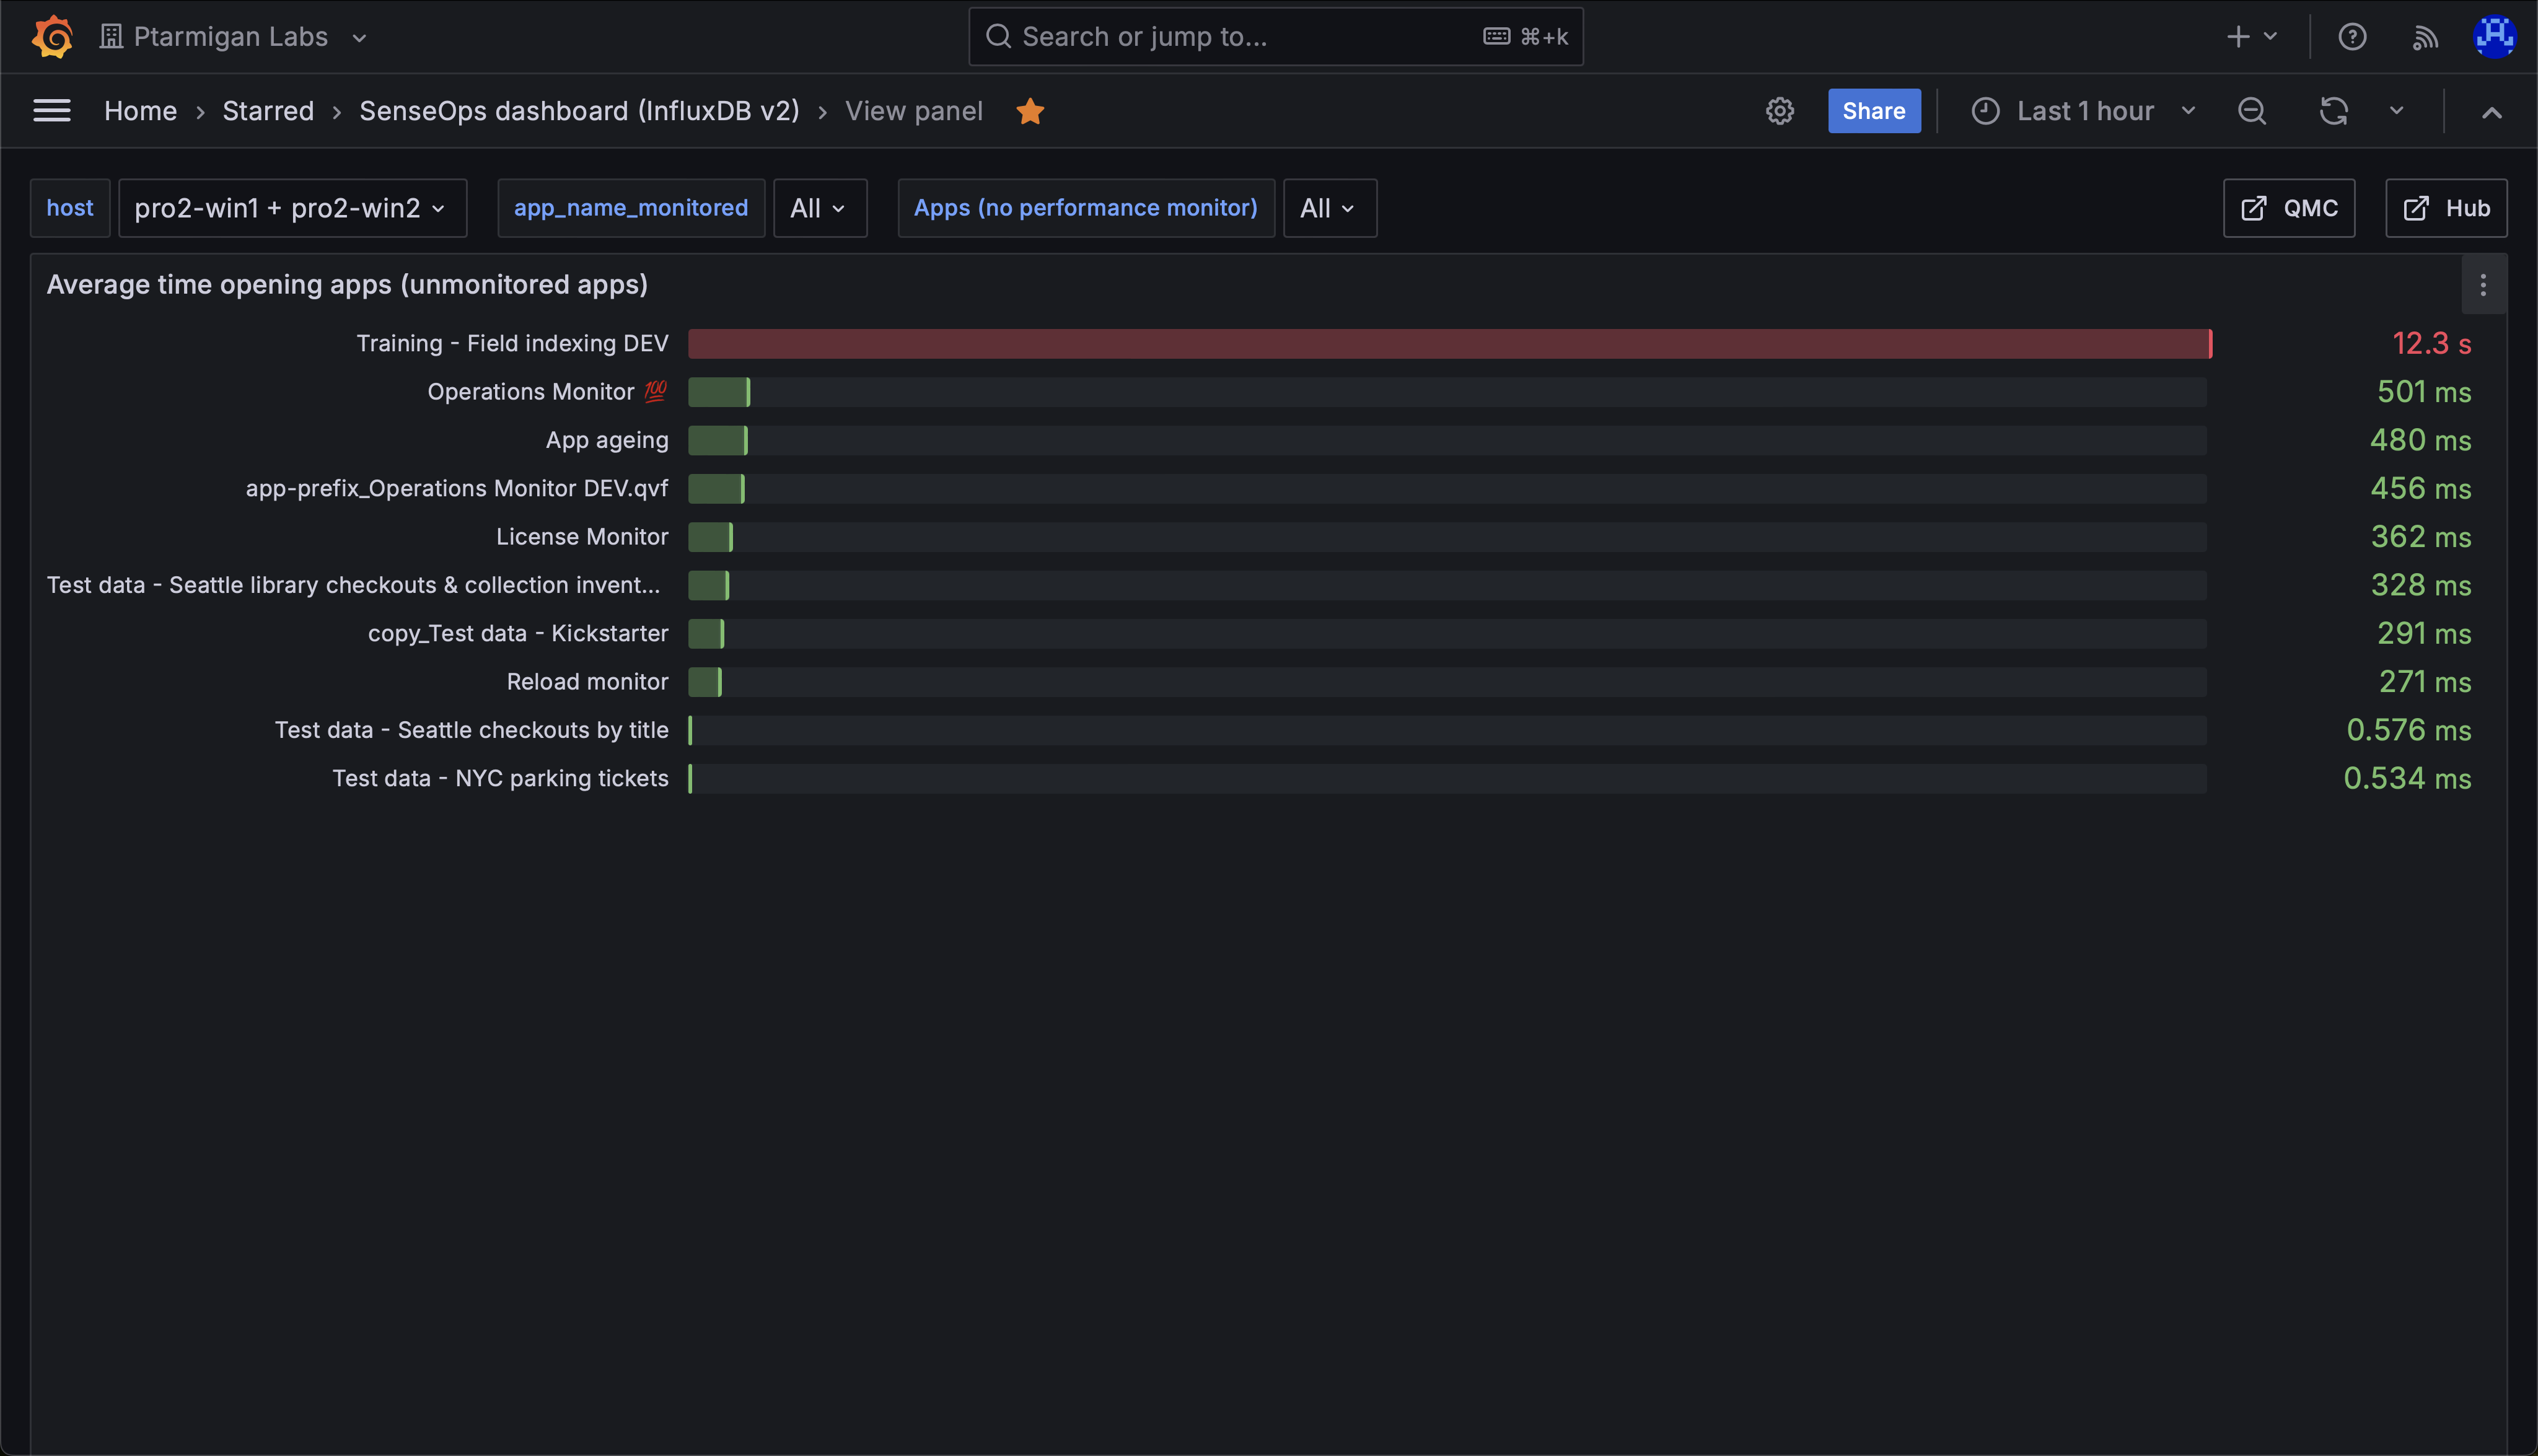
Task: Expand the auto-refresh interval dropdown arrow
Action: tap(2396, 111)
